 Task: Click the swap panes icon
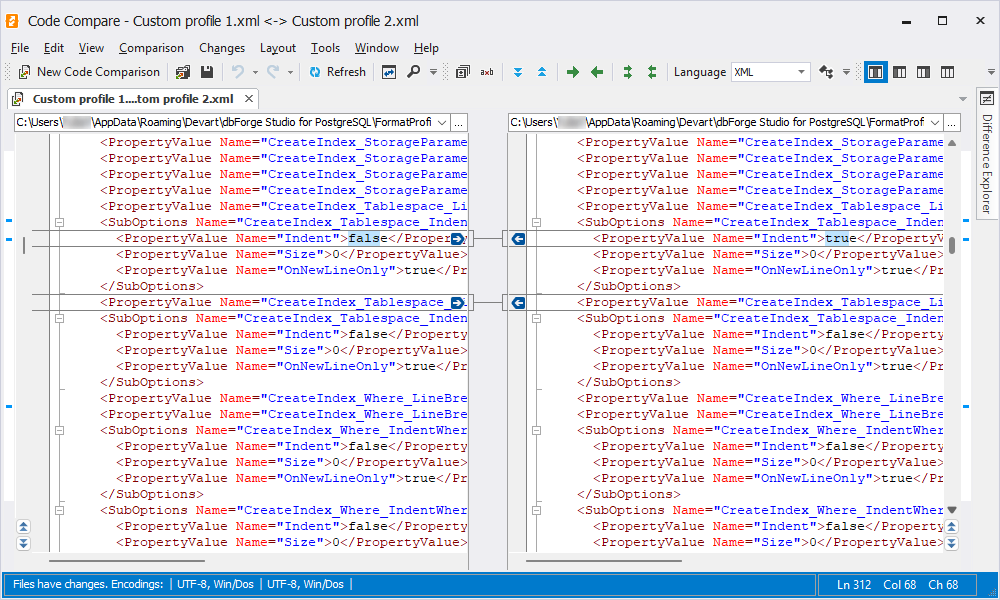point(387,72)
